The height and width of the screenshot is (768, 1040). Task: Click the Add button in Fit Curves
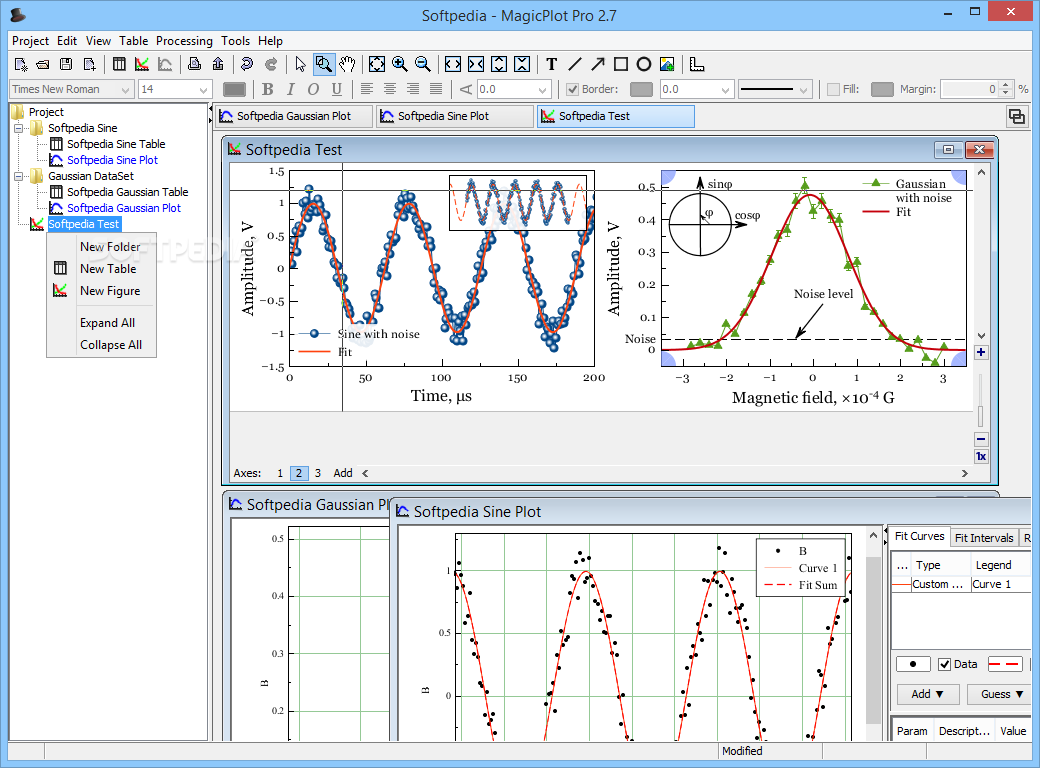pos(928,694)
